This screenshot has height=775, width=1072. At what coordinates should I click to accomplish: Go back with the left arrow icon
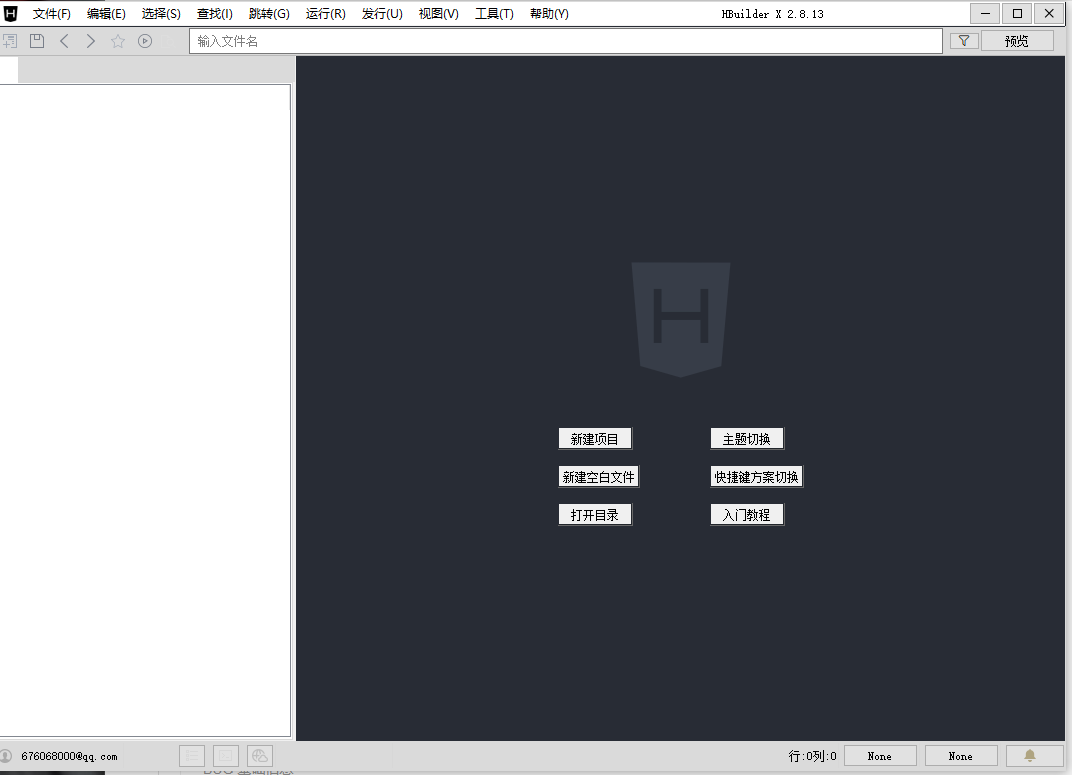[x=64, y=41]
